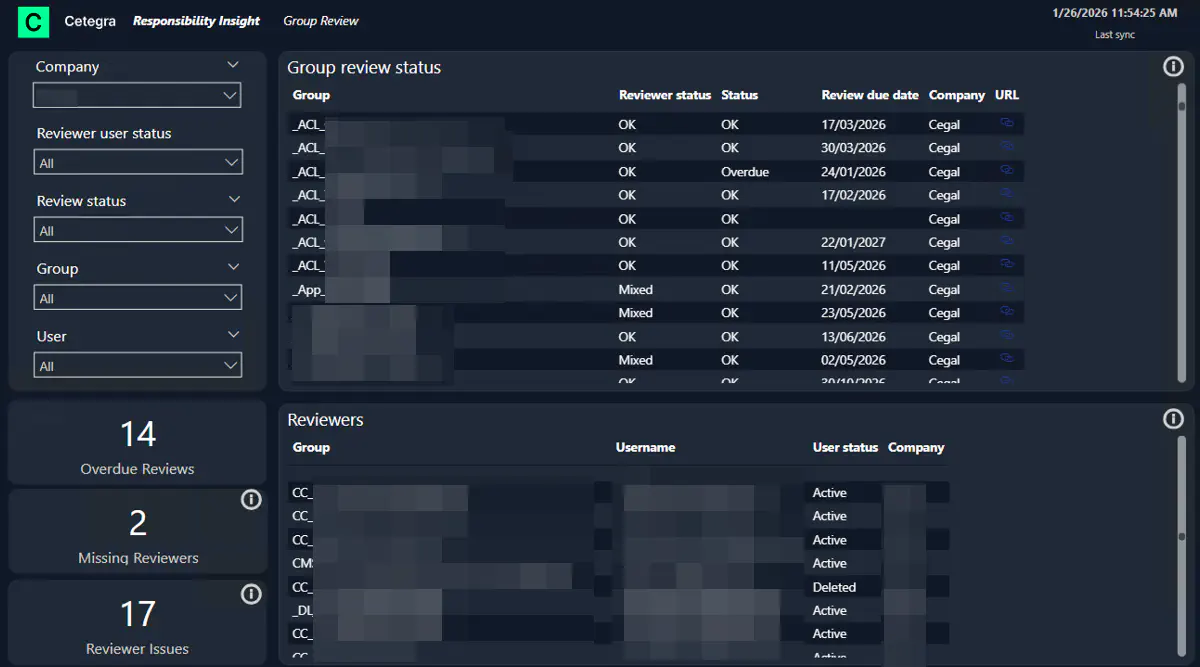This screenshot has width=1200, height=667.
Task: Click info icon on Reviewer Issues card
Action: (x=251, y=595)
